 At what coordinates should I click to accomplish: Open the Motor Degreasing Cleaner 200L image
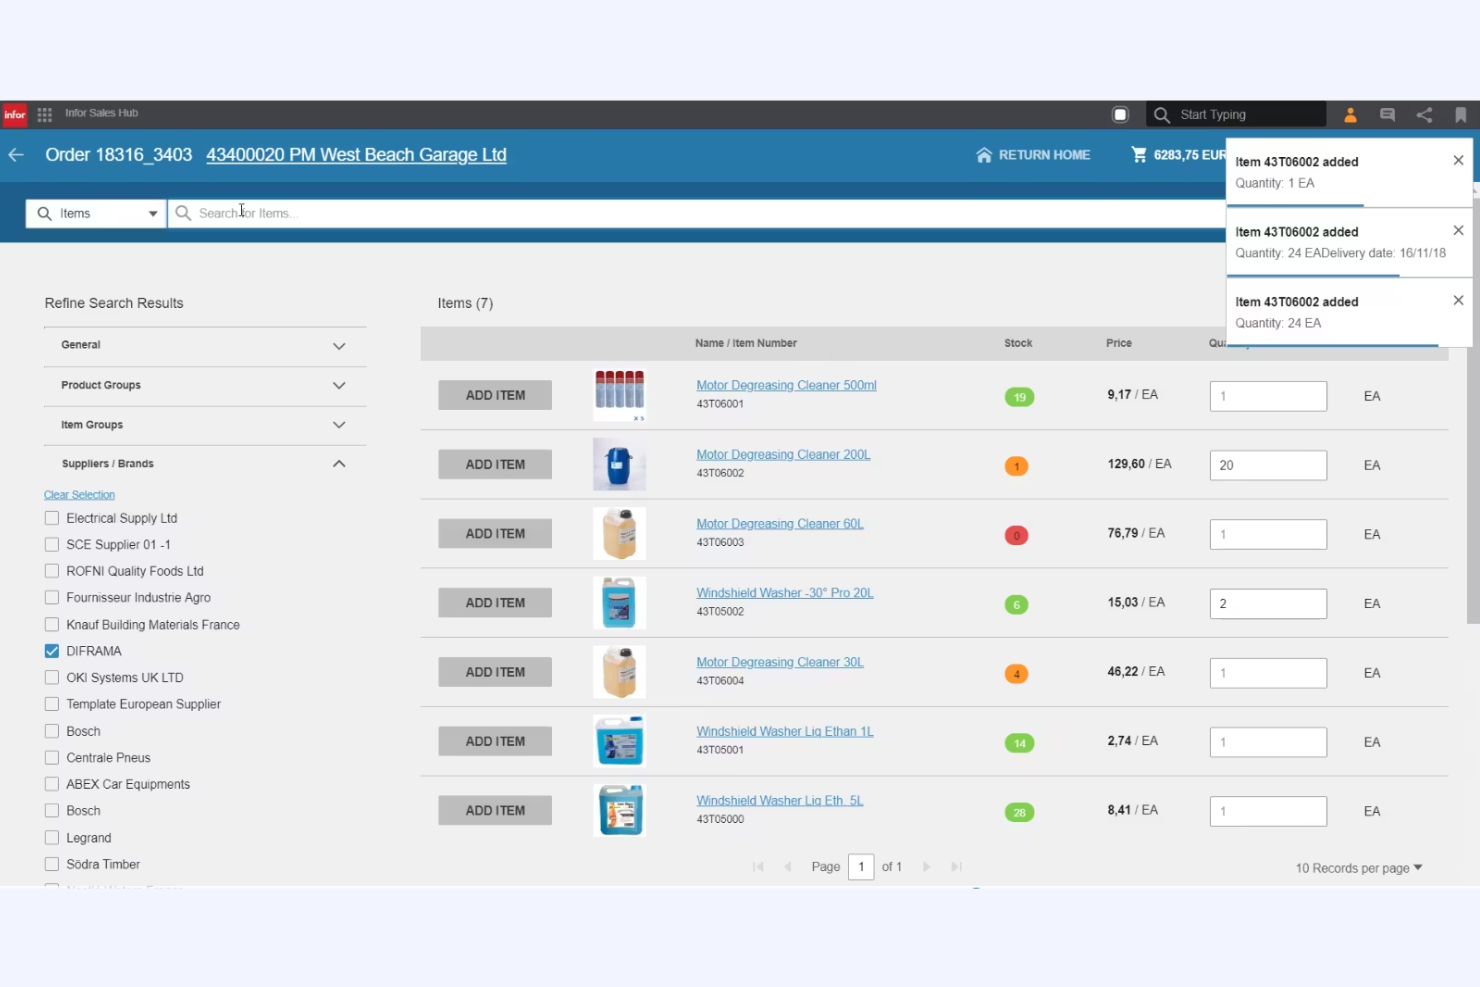coord(619,465)
